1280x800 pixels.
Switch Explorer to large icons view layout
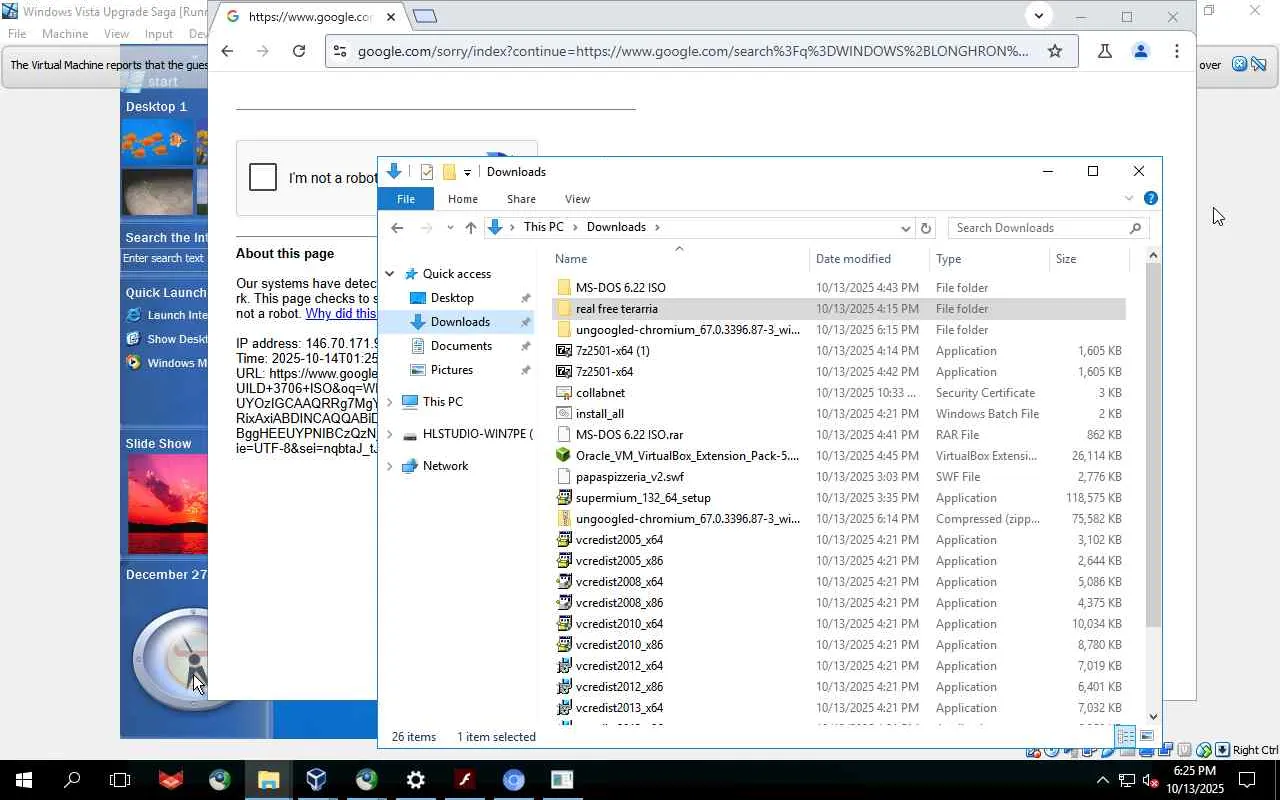point(1146,737)
